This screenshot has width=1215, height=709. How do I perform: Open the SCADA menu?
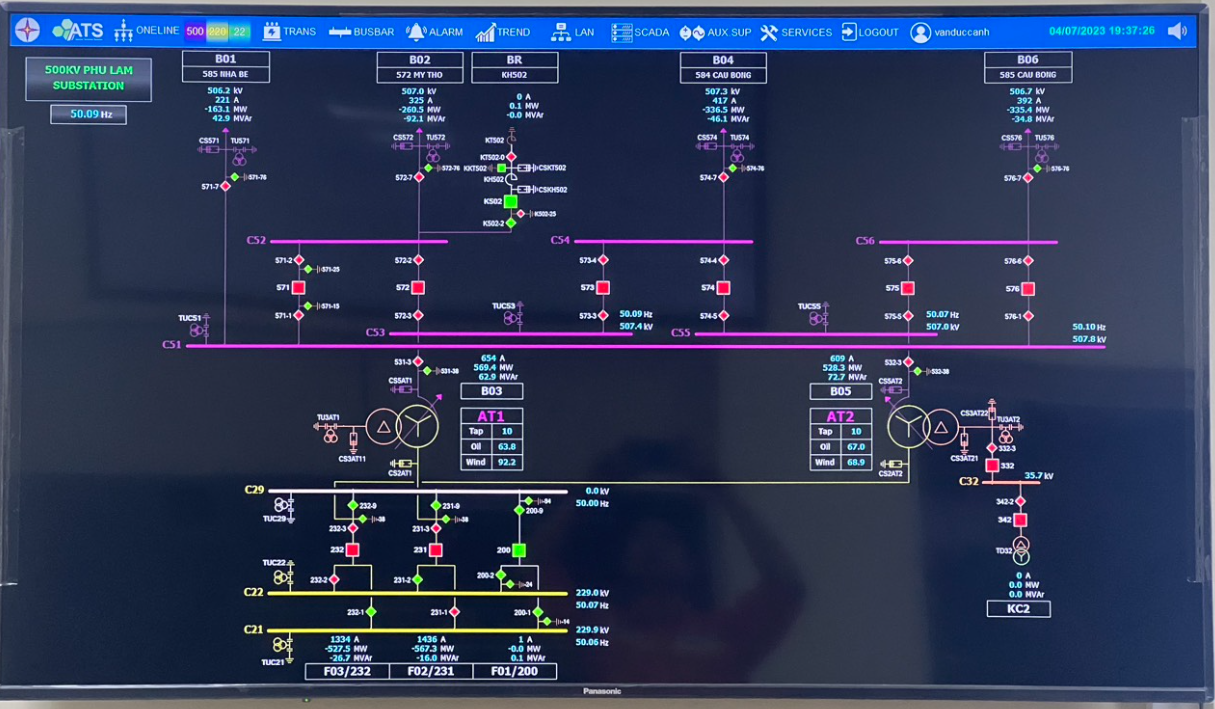tap(640, 32)
